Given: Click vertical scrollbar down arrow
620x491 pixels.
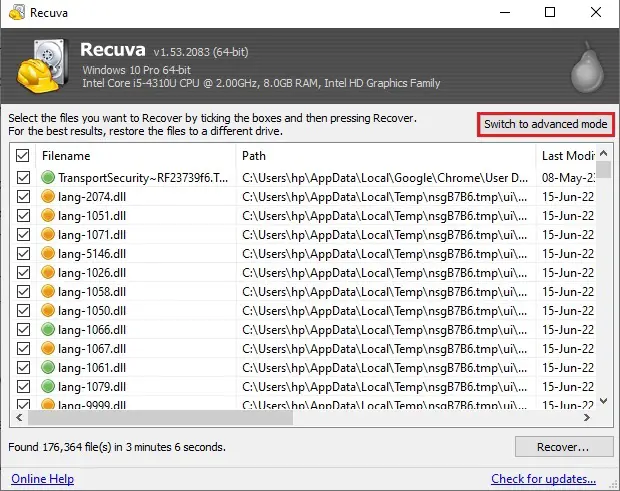Looking at the screenshot, I should [x=603, y=401].
